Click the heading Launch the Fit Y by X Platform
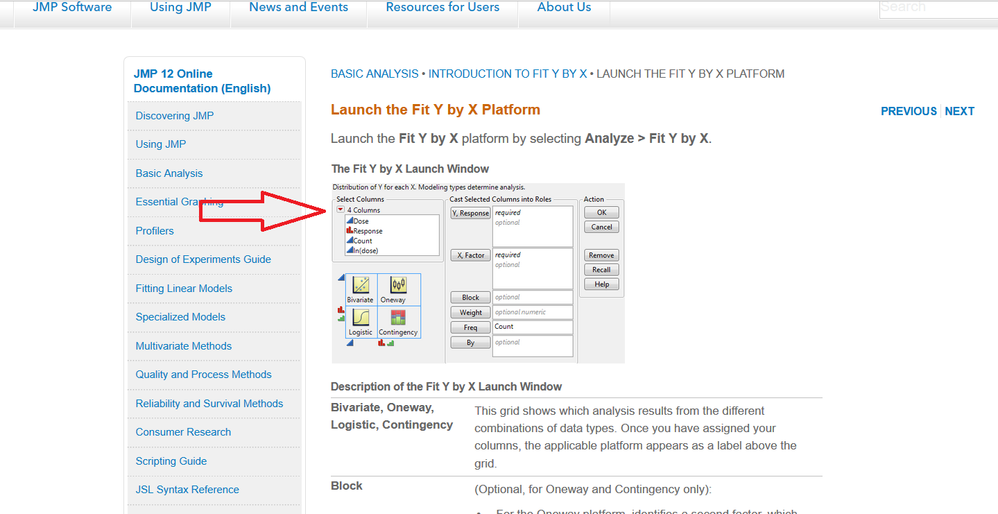The image size is (998, 514). (x=435, y=109)
